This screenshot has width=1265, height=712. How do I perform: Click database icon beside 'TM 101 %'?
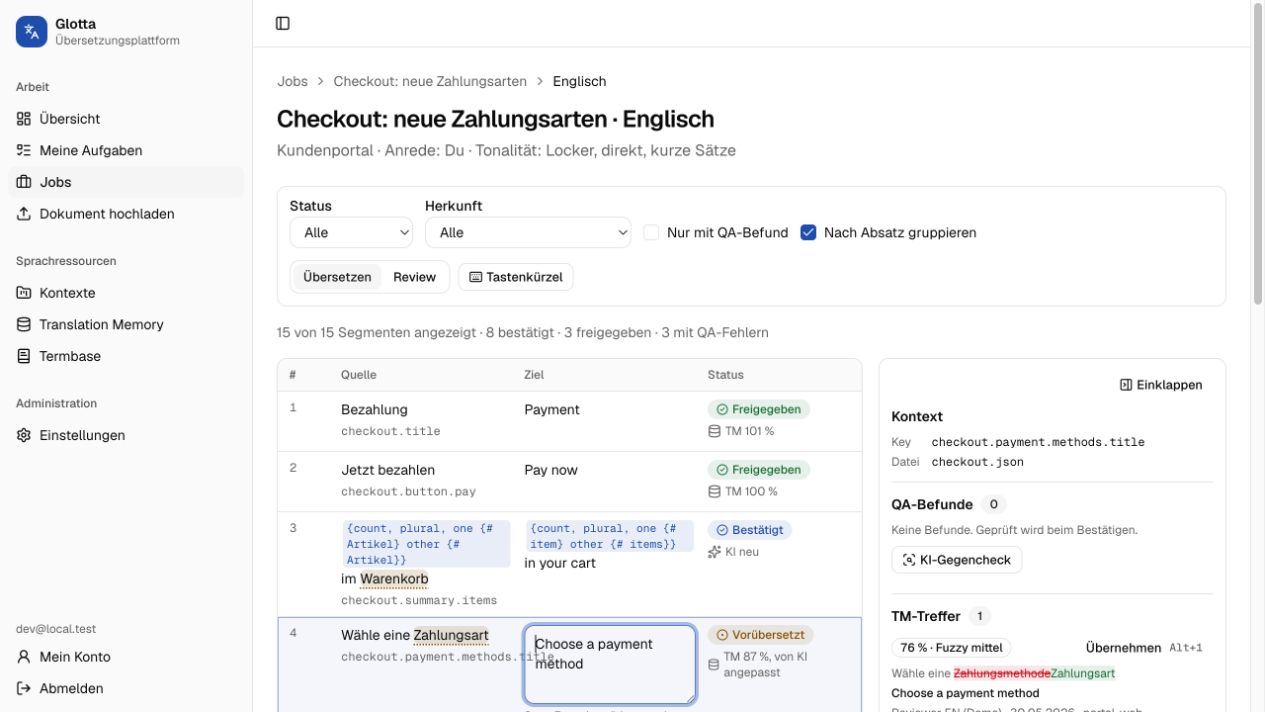click(x=714, y=431)
